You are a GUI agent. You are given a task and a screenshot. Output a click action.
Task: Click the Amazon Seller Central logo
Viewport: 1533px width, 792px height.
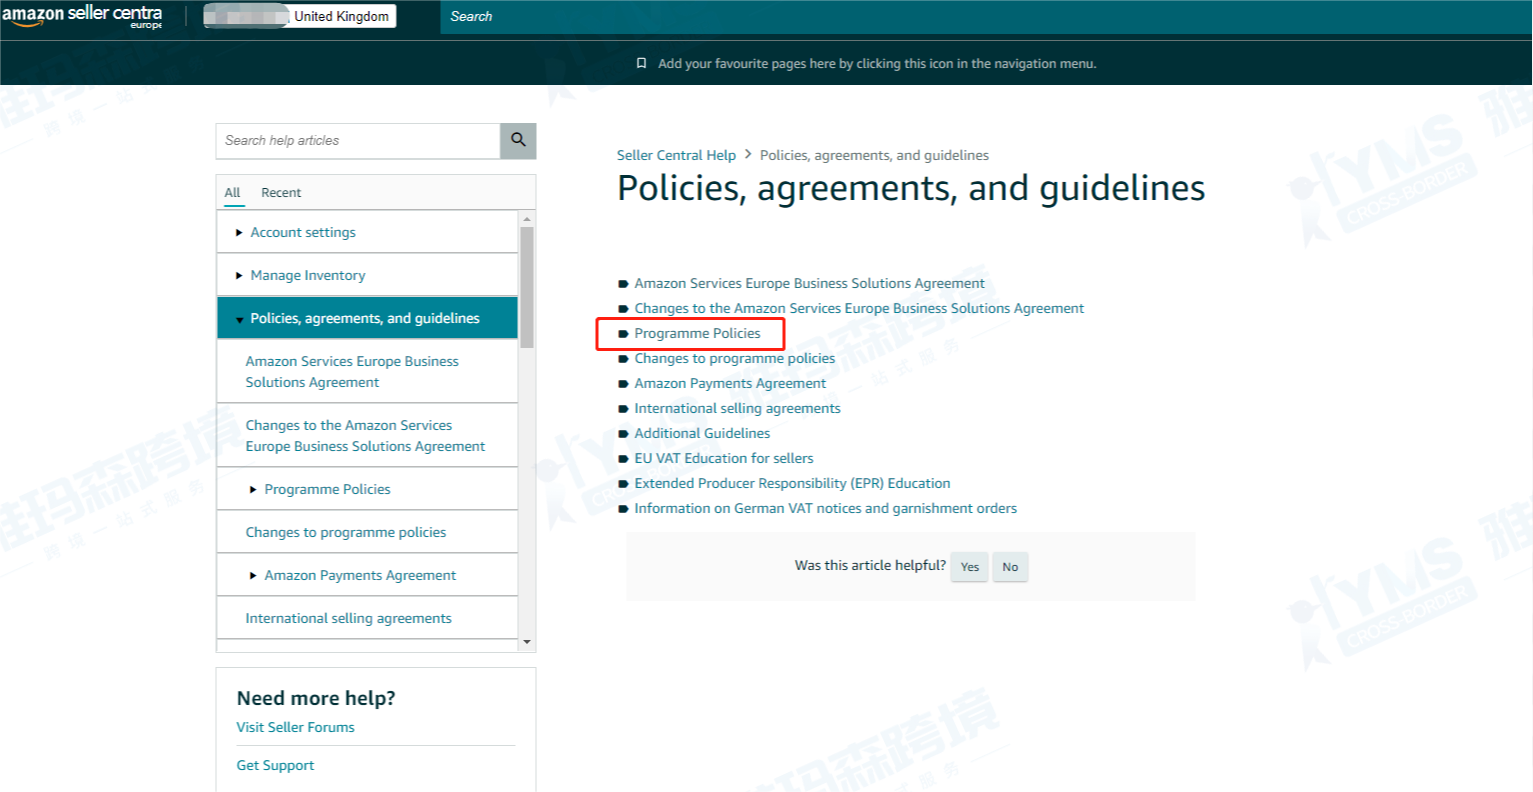(81, 16)
